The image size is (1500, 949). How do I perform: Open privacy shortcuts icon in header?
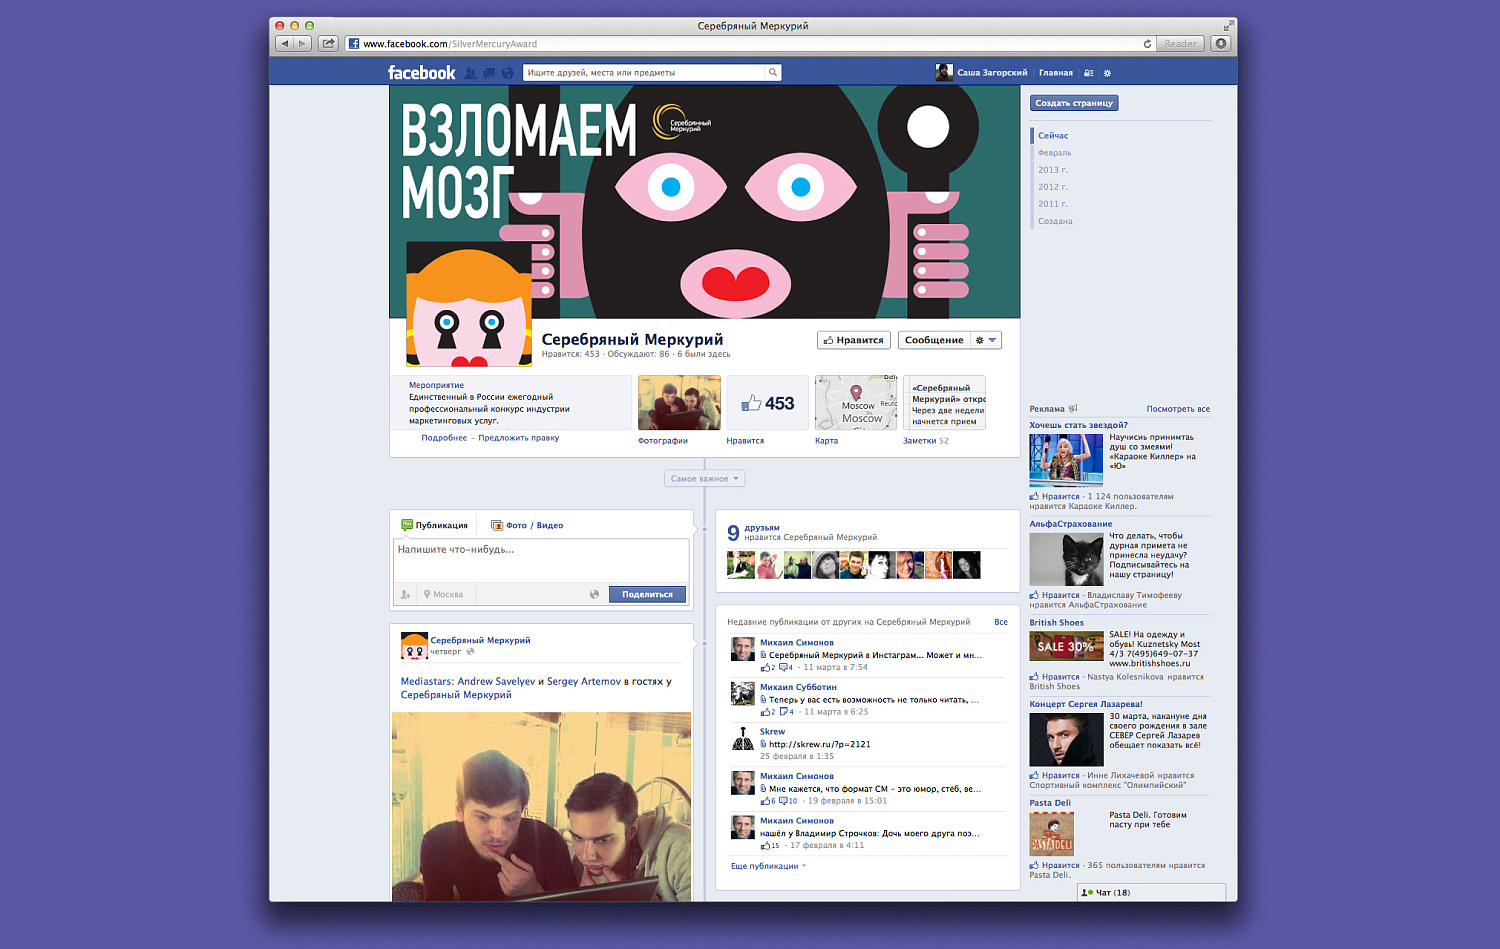click(x=1089, y=73)
